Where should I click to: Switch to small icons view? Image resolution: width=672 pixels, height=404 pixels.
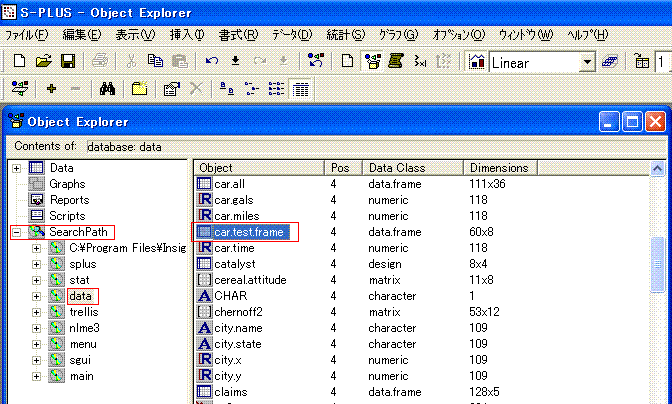coord(252,89)
